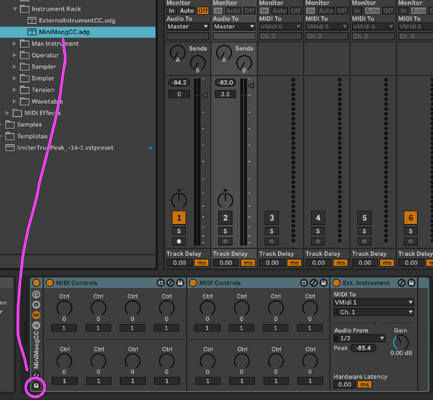Click track 2 Monitor In button

tap(218, 11)
